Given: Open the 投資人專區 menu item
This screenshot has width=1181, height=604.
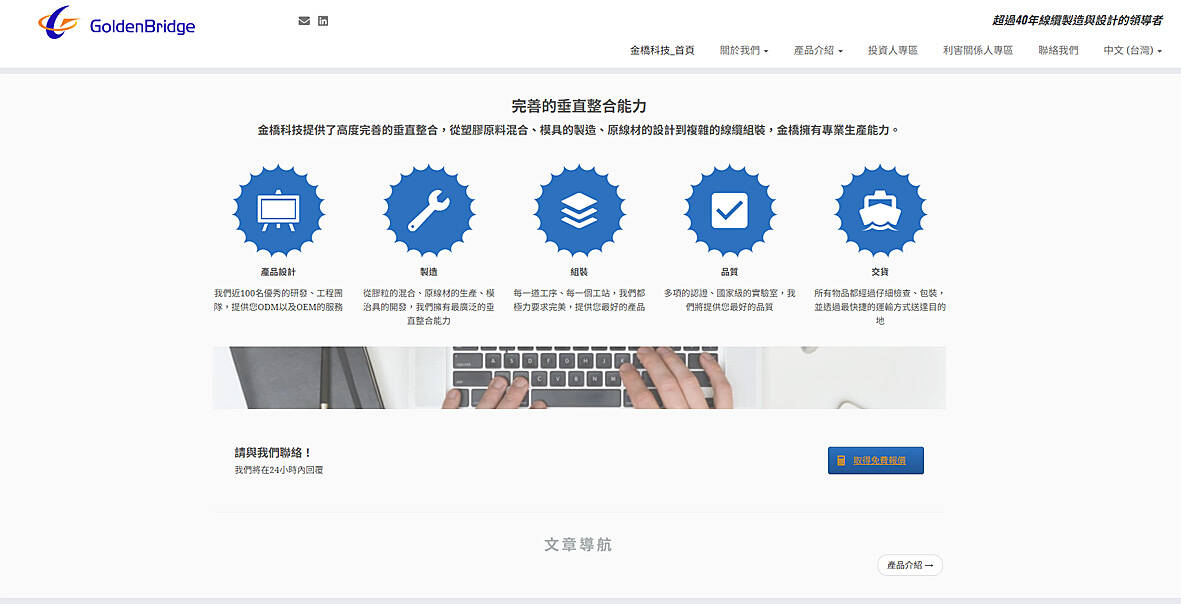Looking at the screenshot, I should [892, 50].
